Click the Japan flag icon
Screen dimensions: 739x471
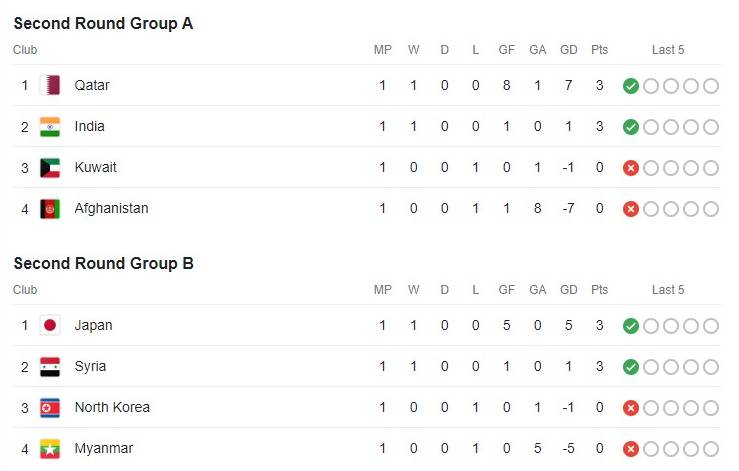pos(50,325)
